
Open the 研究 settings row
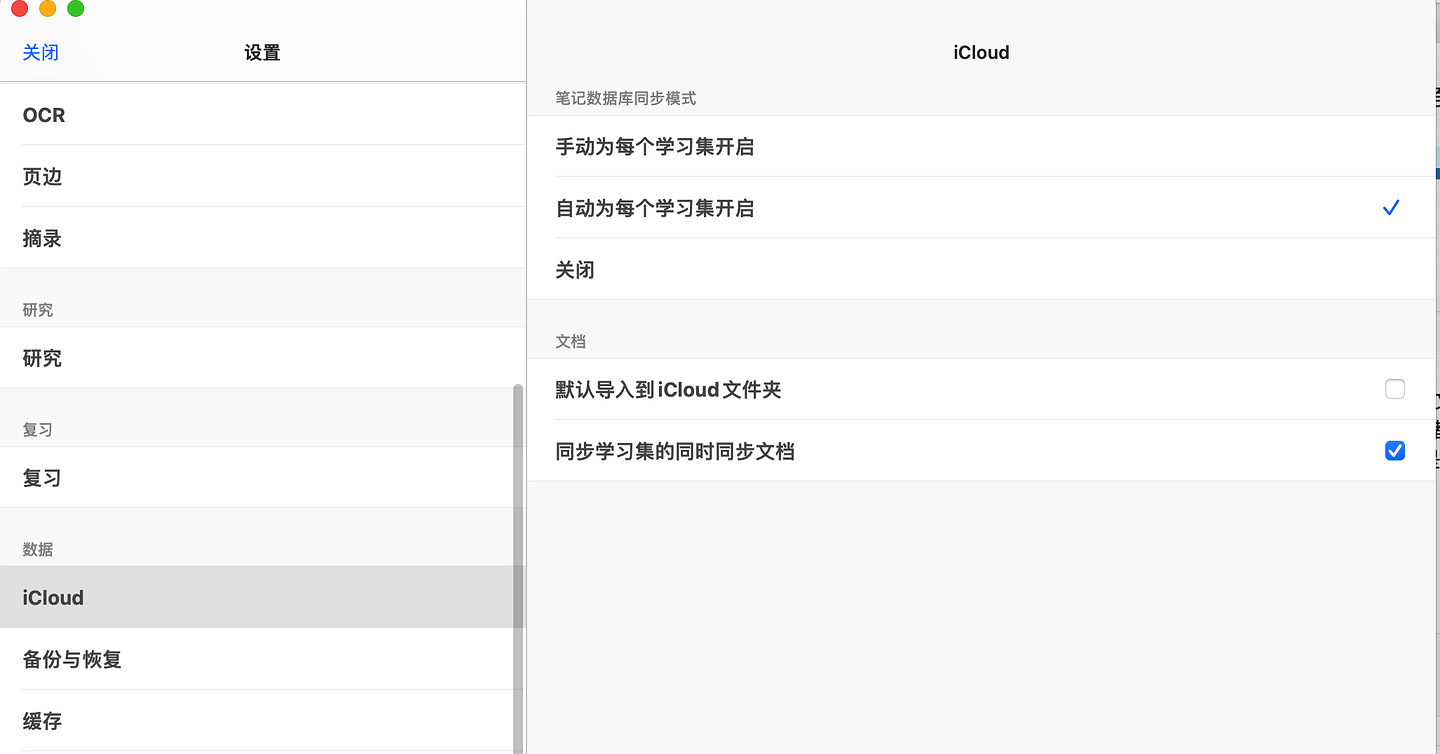(x=262, y=358)
